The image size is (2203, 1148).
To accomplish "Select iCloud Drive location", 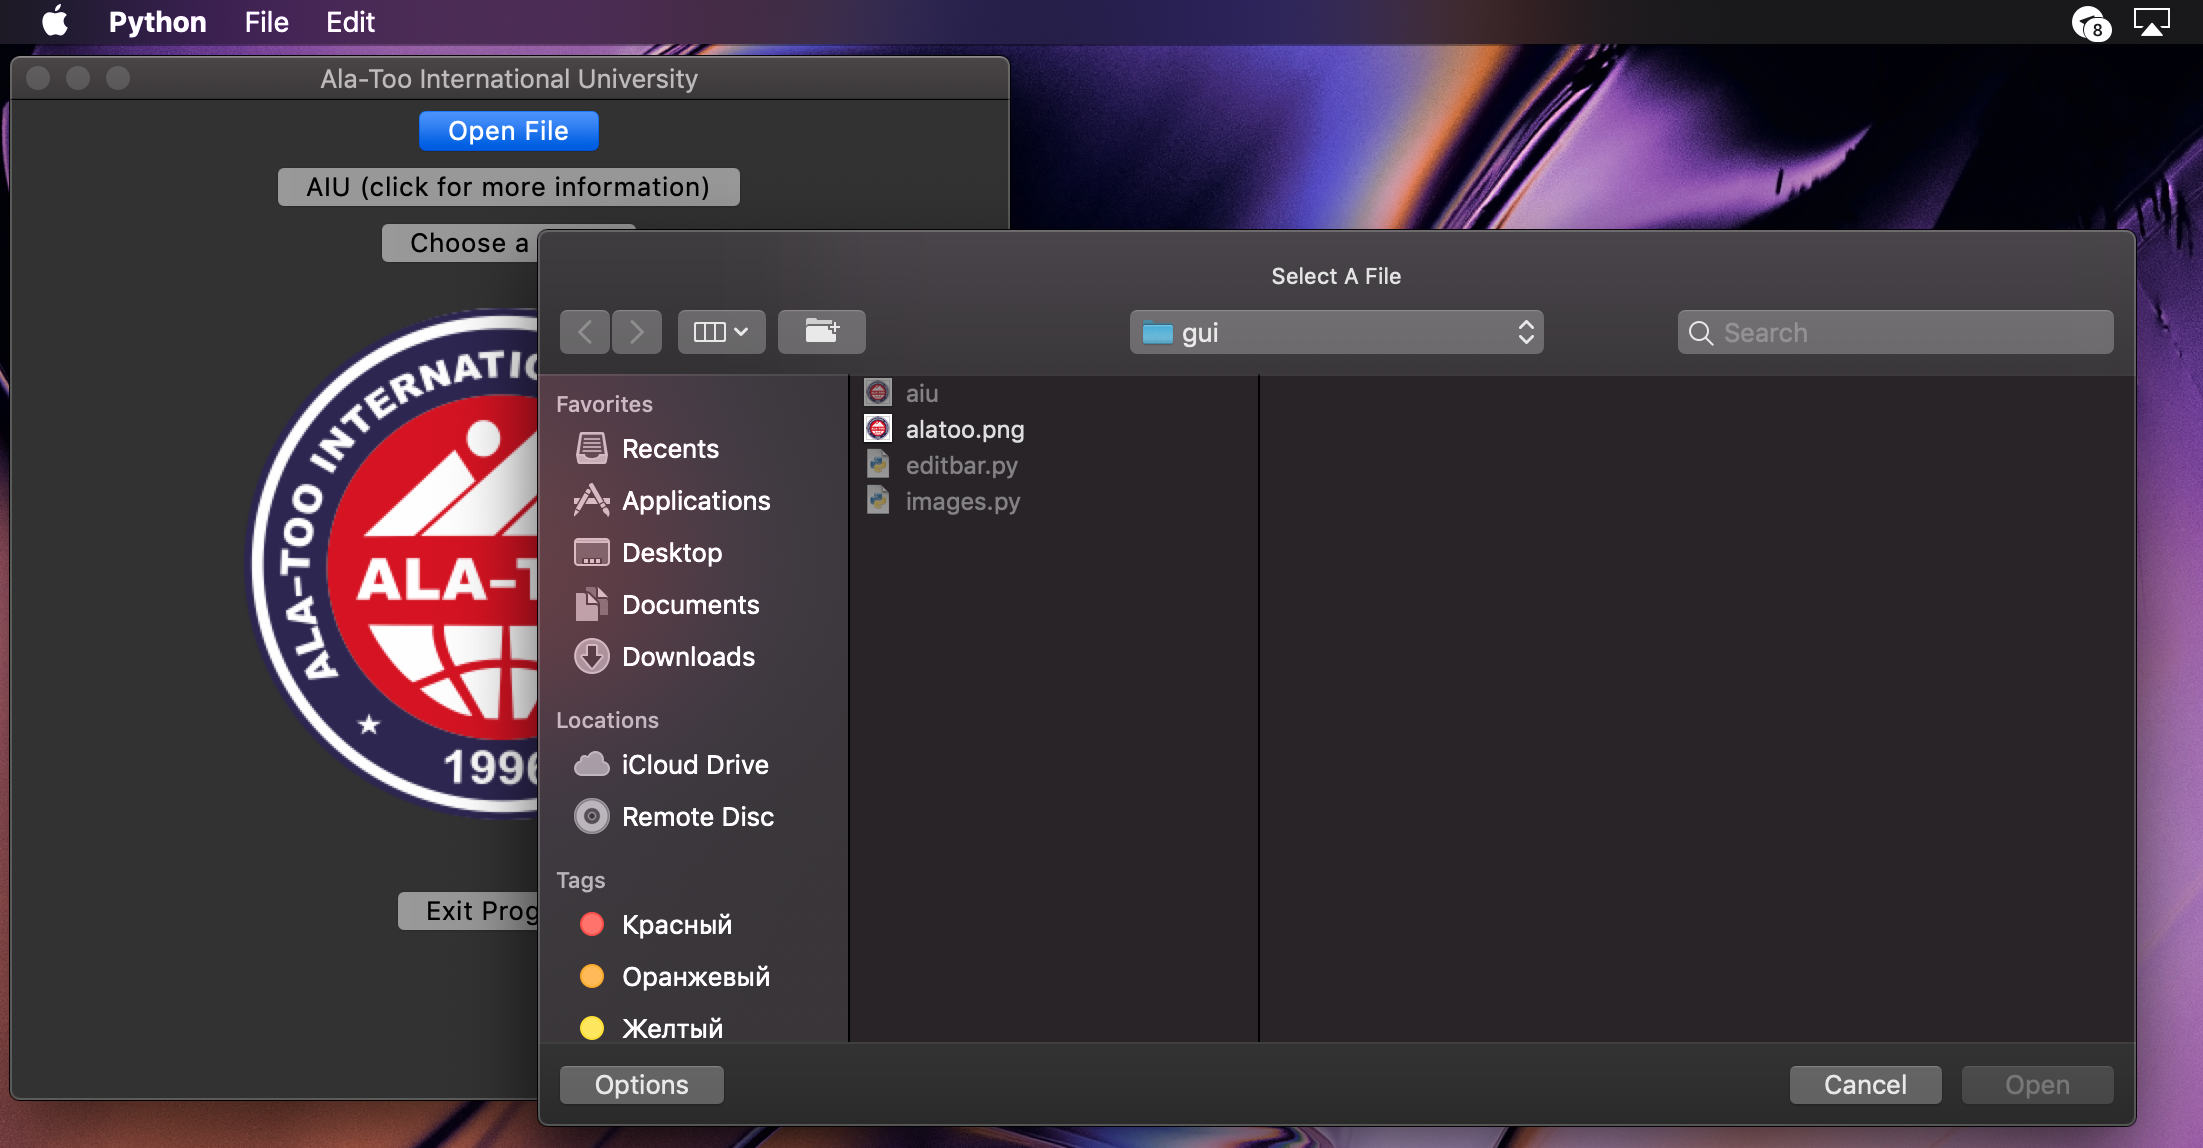I will point(693,765).
